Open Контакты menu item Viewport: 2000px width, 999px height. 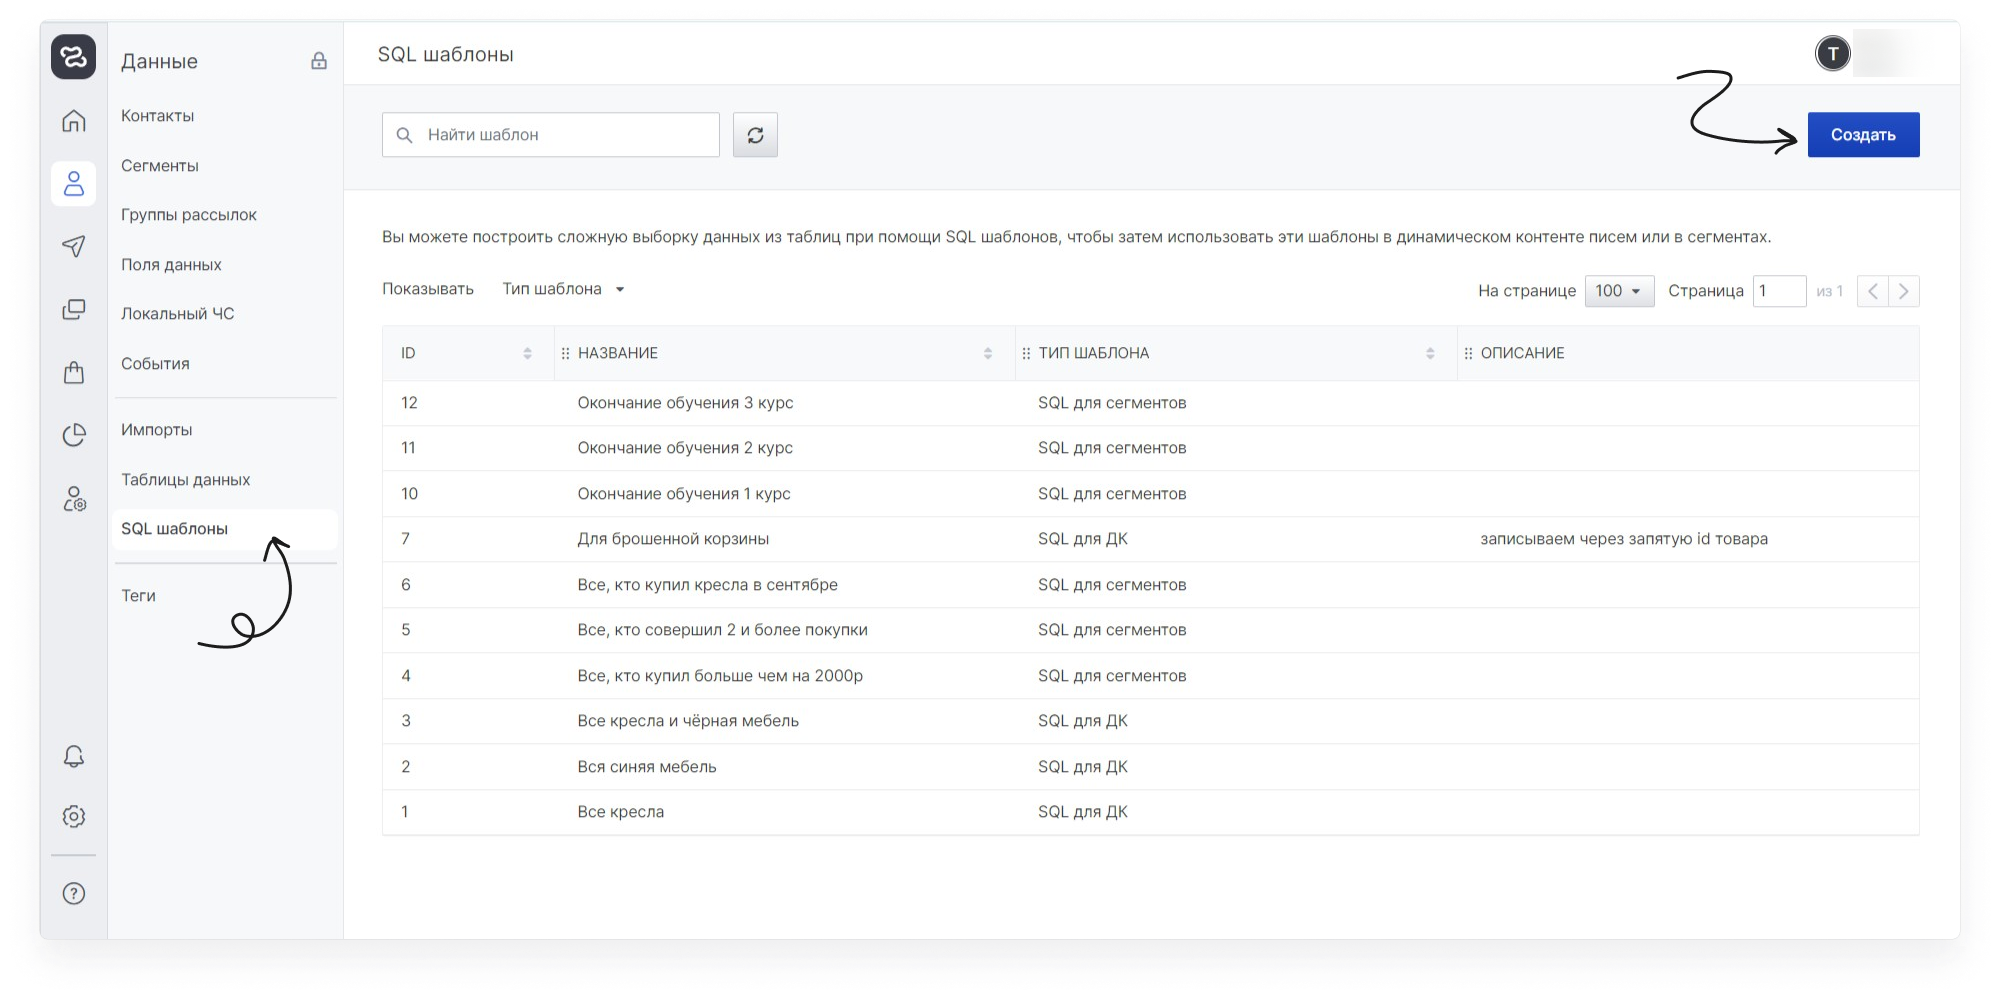tap(158, 116)
